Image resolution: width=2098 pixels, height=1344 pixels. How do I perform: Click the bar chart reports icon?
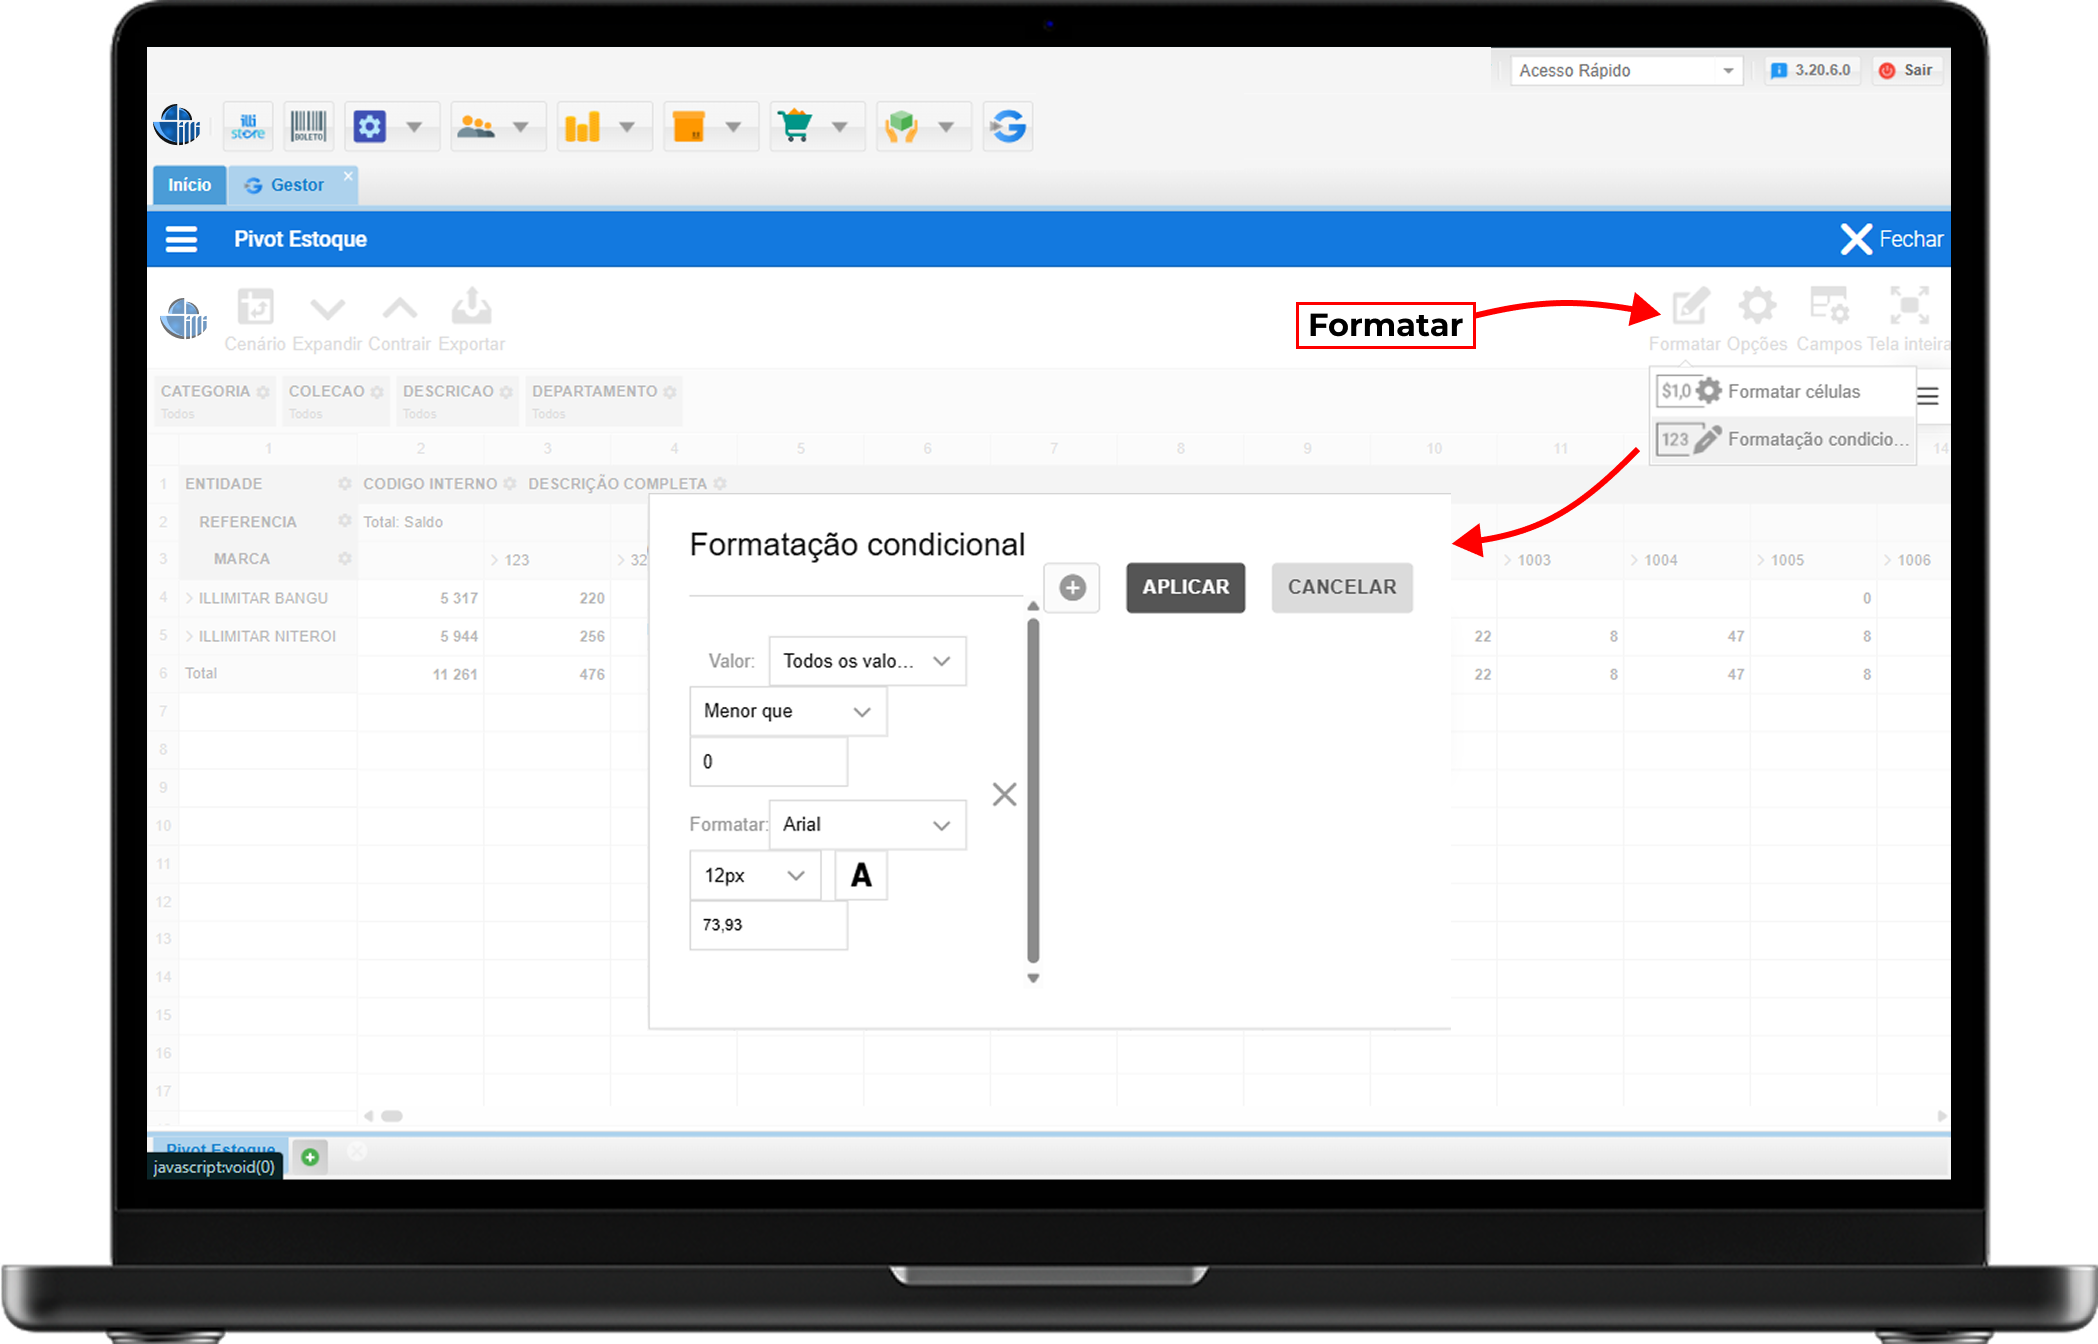coord(583,127)
